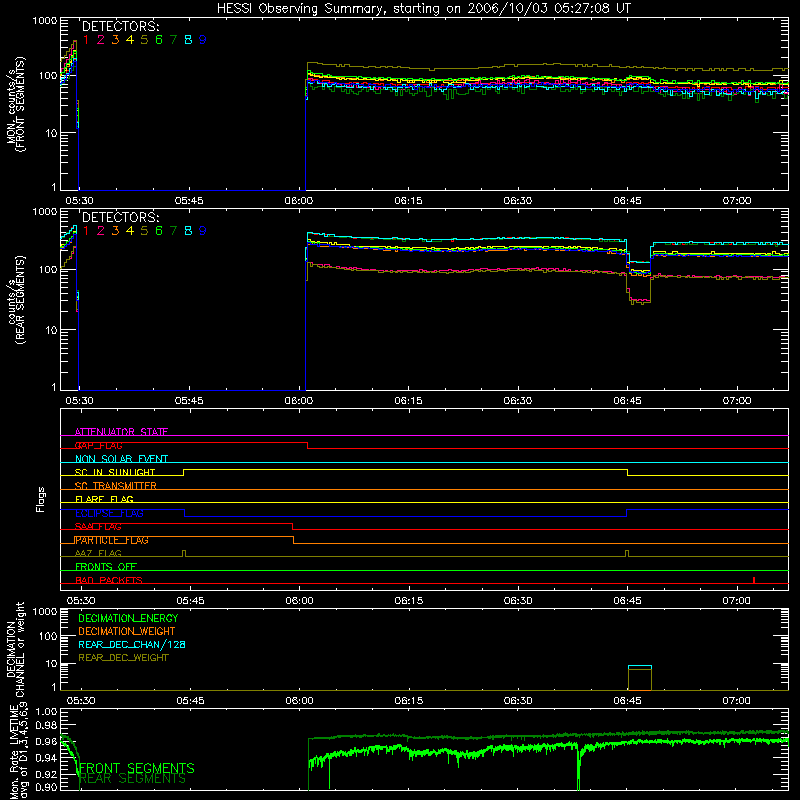
Task: Click the NON_SOLAR_EVENT flag label
Action: pyautogui.click(x=121, y=459)
